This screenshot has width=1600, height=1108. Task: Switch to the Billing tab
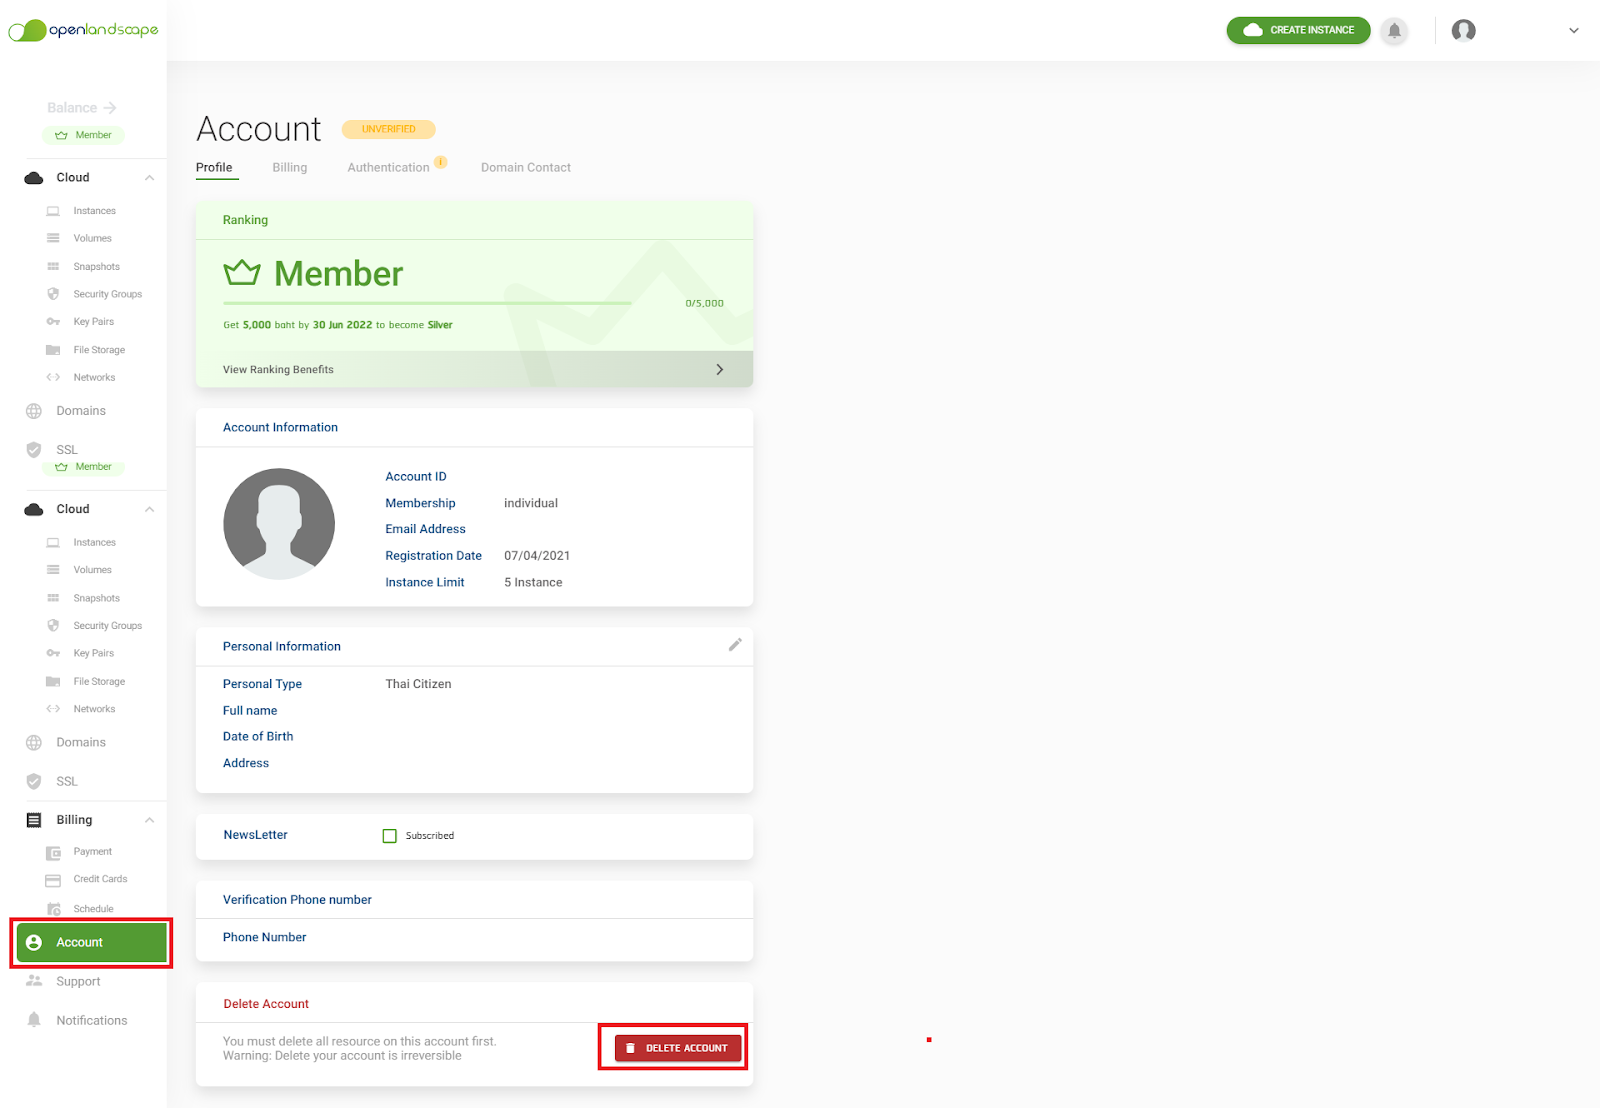290,167
